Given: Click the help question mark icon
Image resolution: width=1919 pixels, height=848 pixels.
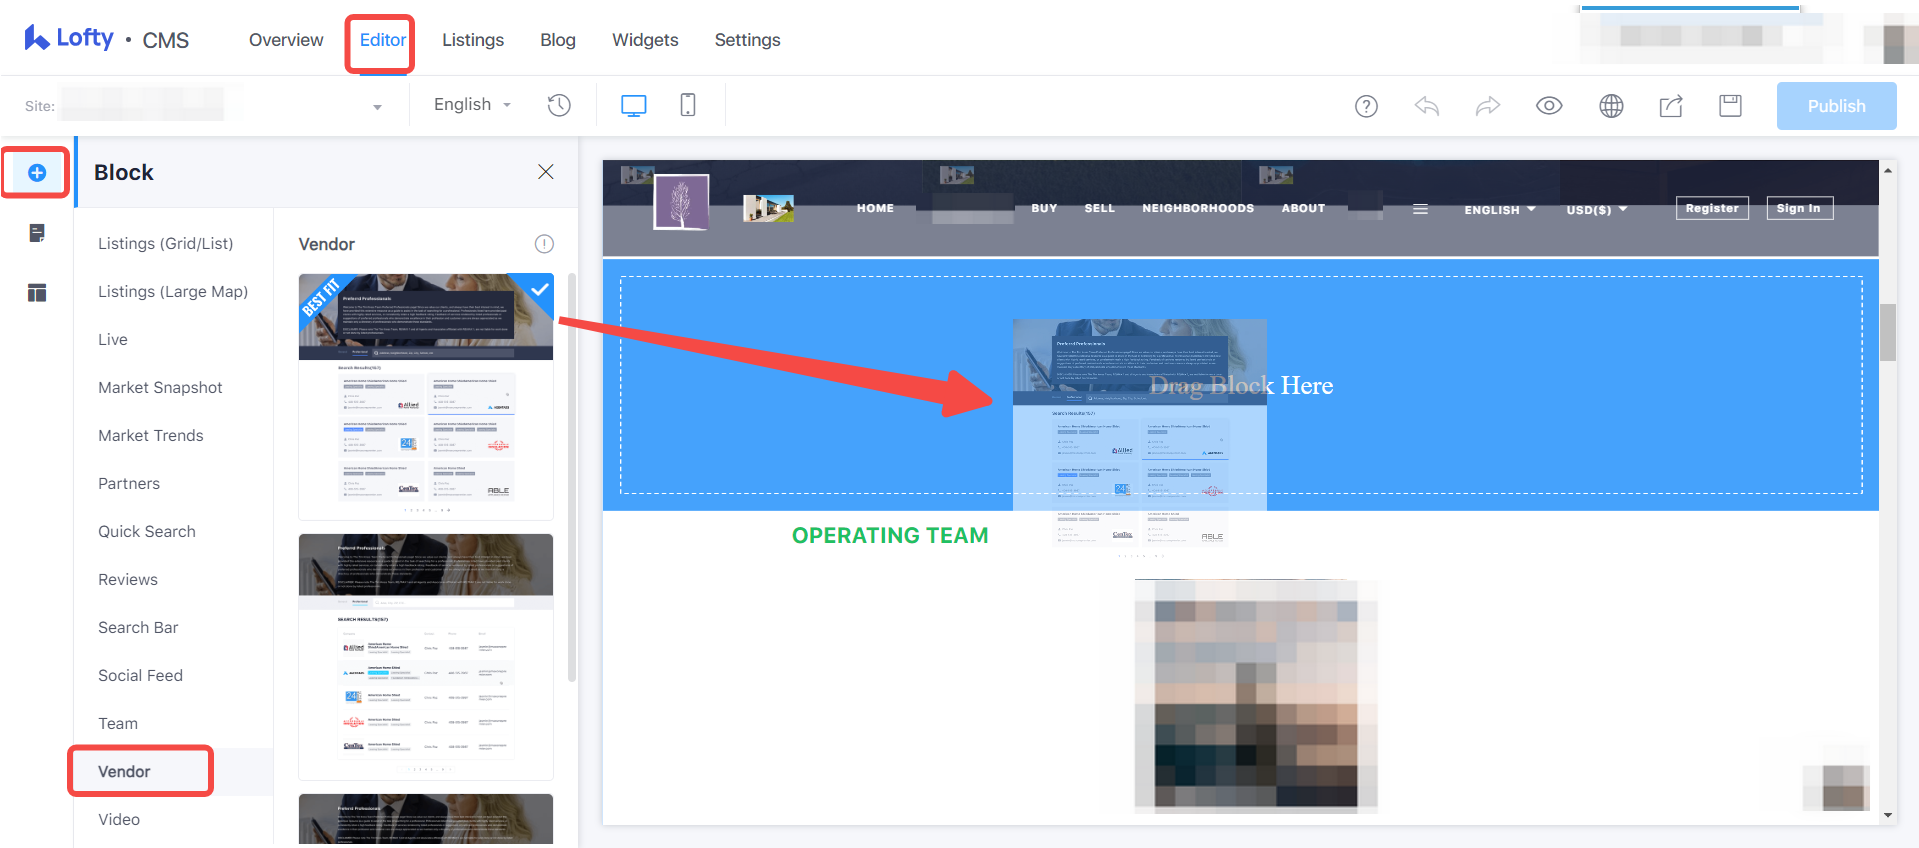Looking at the screenshot, I should point(1366,106).
